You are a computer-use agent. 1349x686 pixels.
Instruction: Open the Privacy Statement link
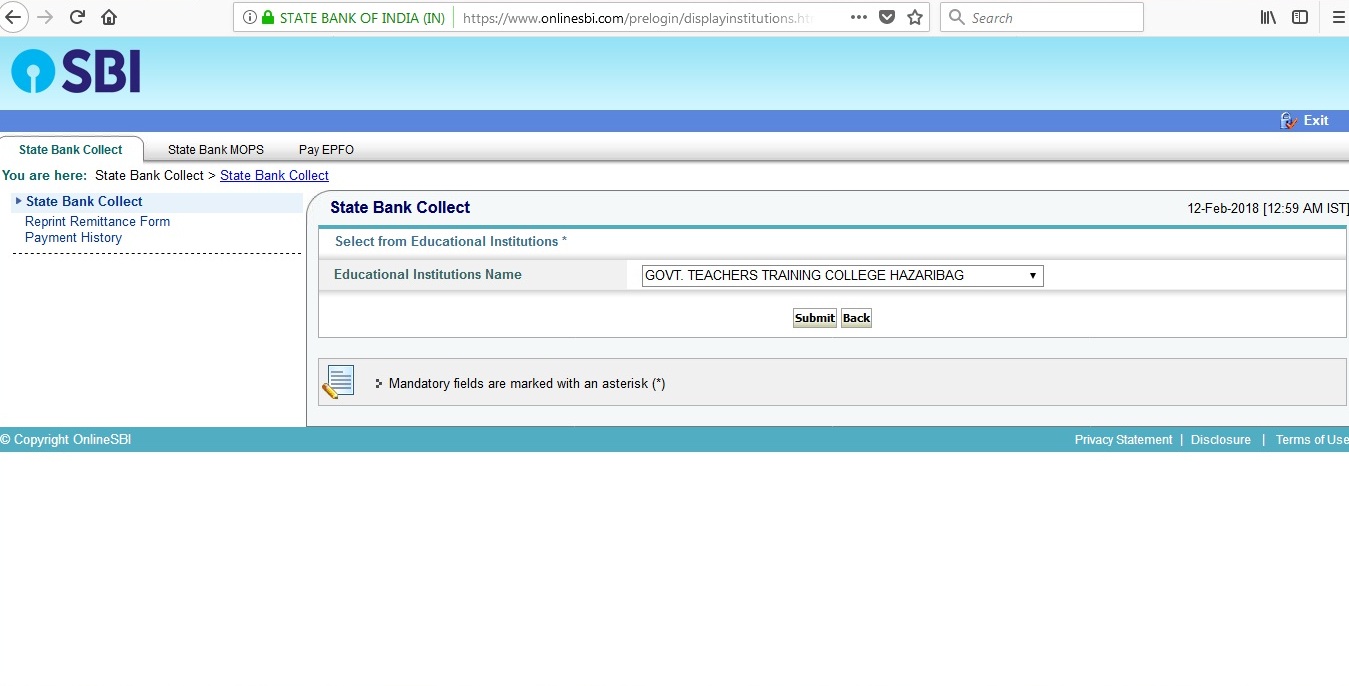click(1123, 440)
